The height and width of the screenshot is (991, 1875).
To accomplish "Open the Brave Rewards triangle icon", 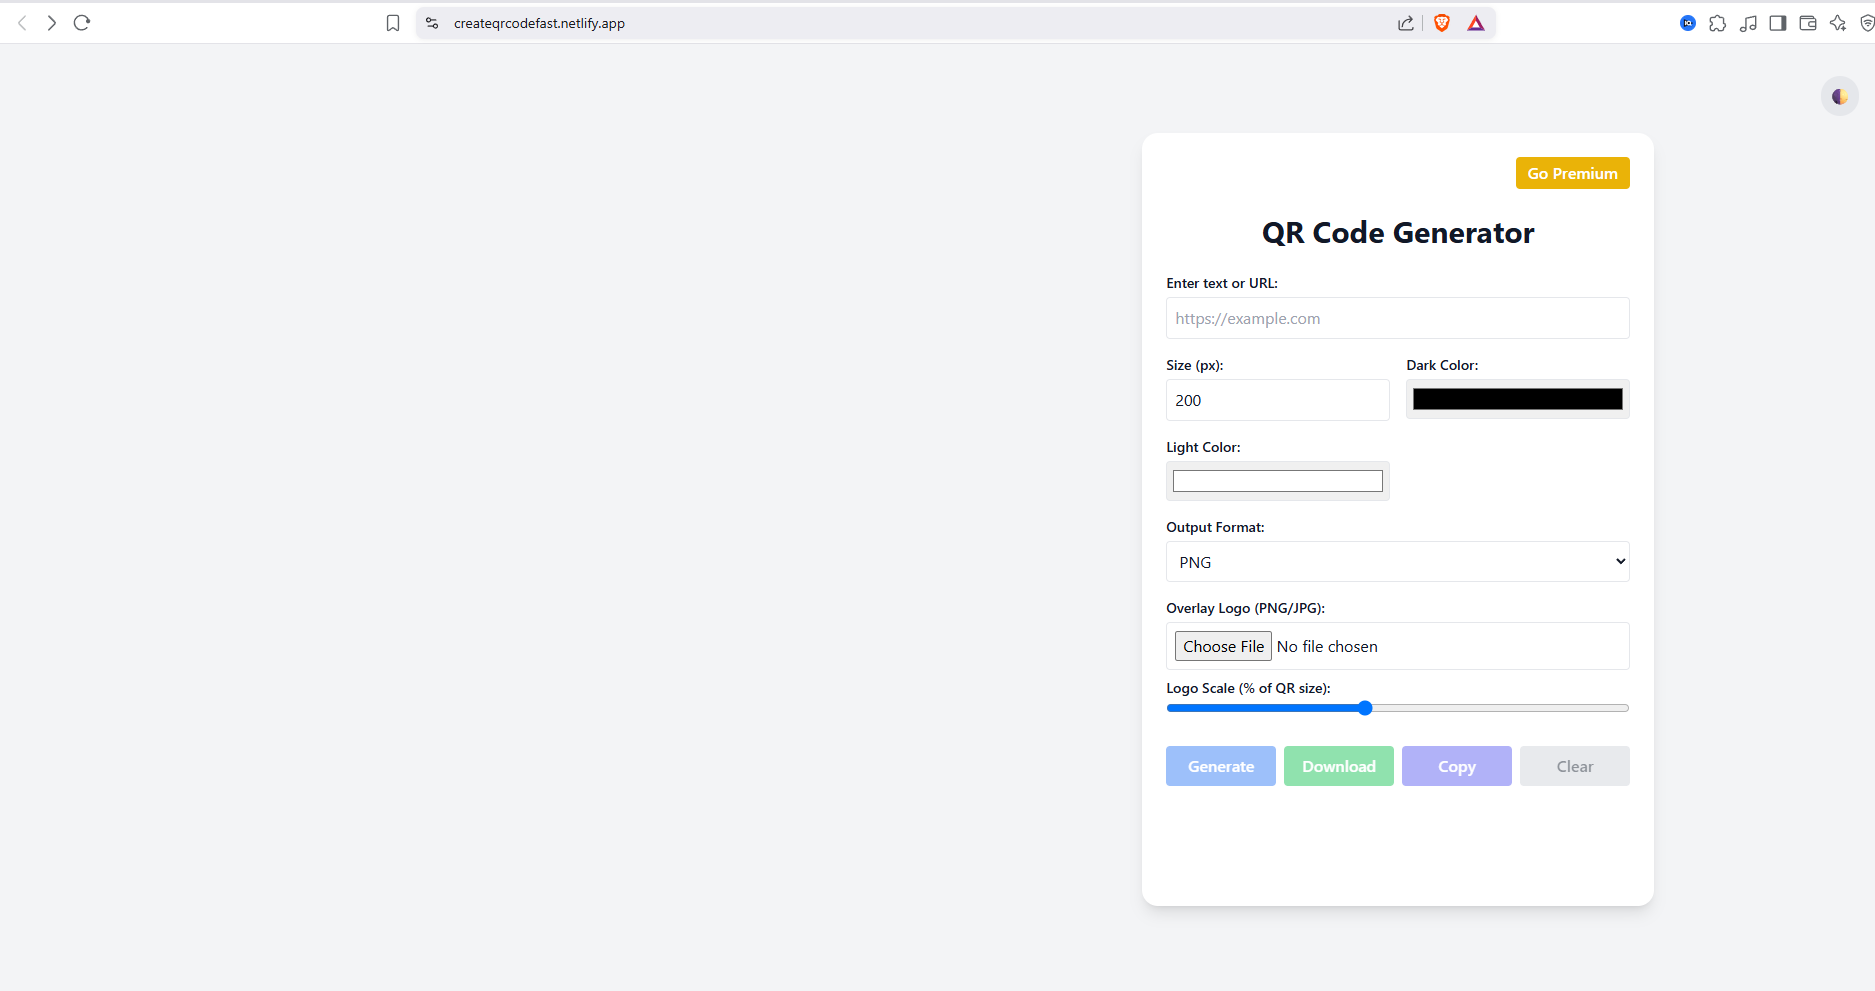I will (1476, 23).
